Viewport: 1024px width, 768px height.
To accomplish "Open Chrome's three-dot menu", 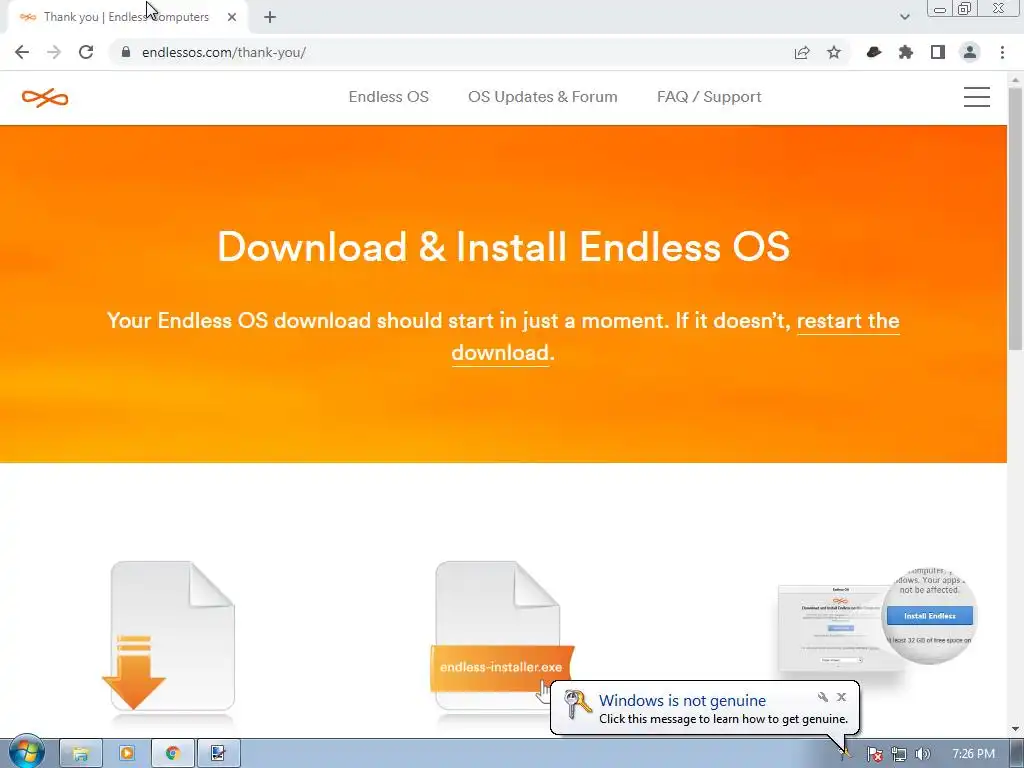I will tap(1002, 52).
